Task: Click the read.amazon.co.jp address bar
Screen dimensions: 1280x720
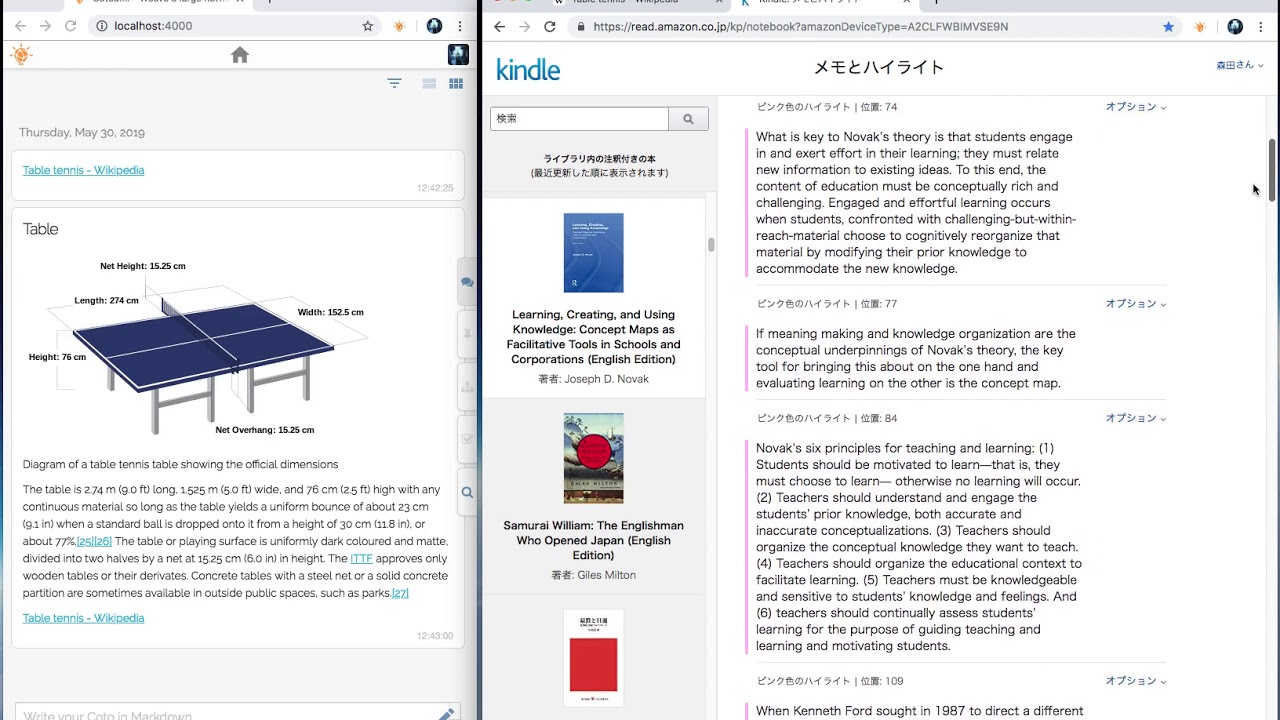Action: point(875,27)
